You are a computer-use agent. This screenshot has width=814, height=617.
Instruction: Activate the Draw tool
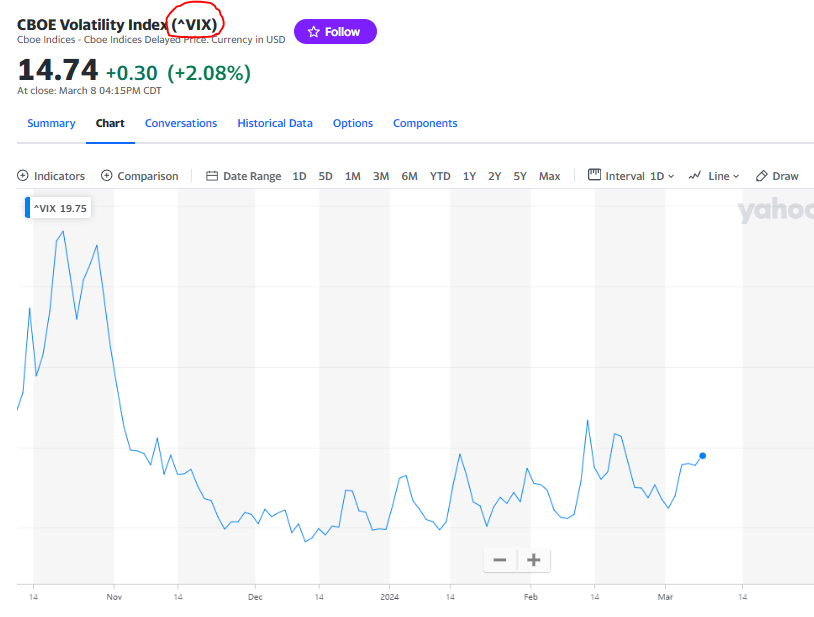coord(777,176)
